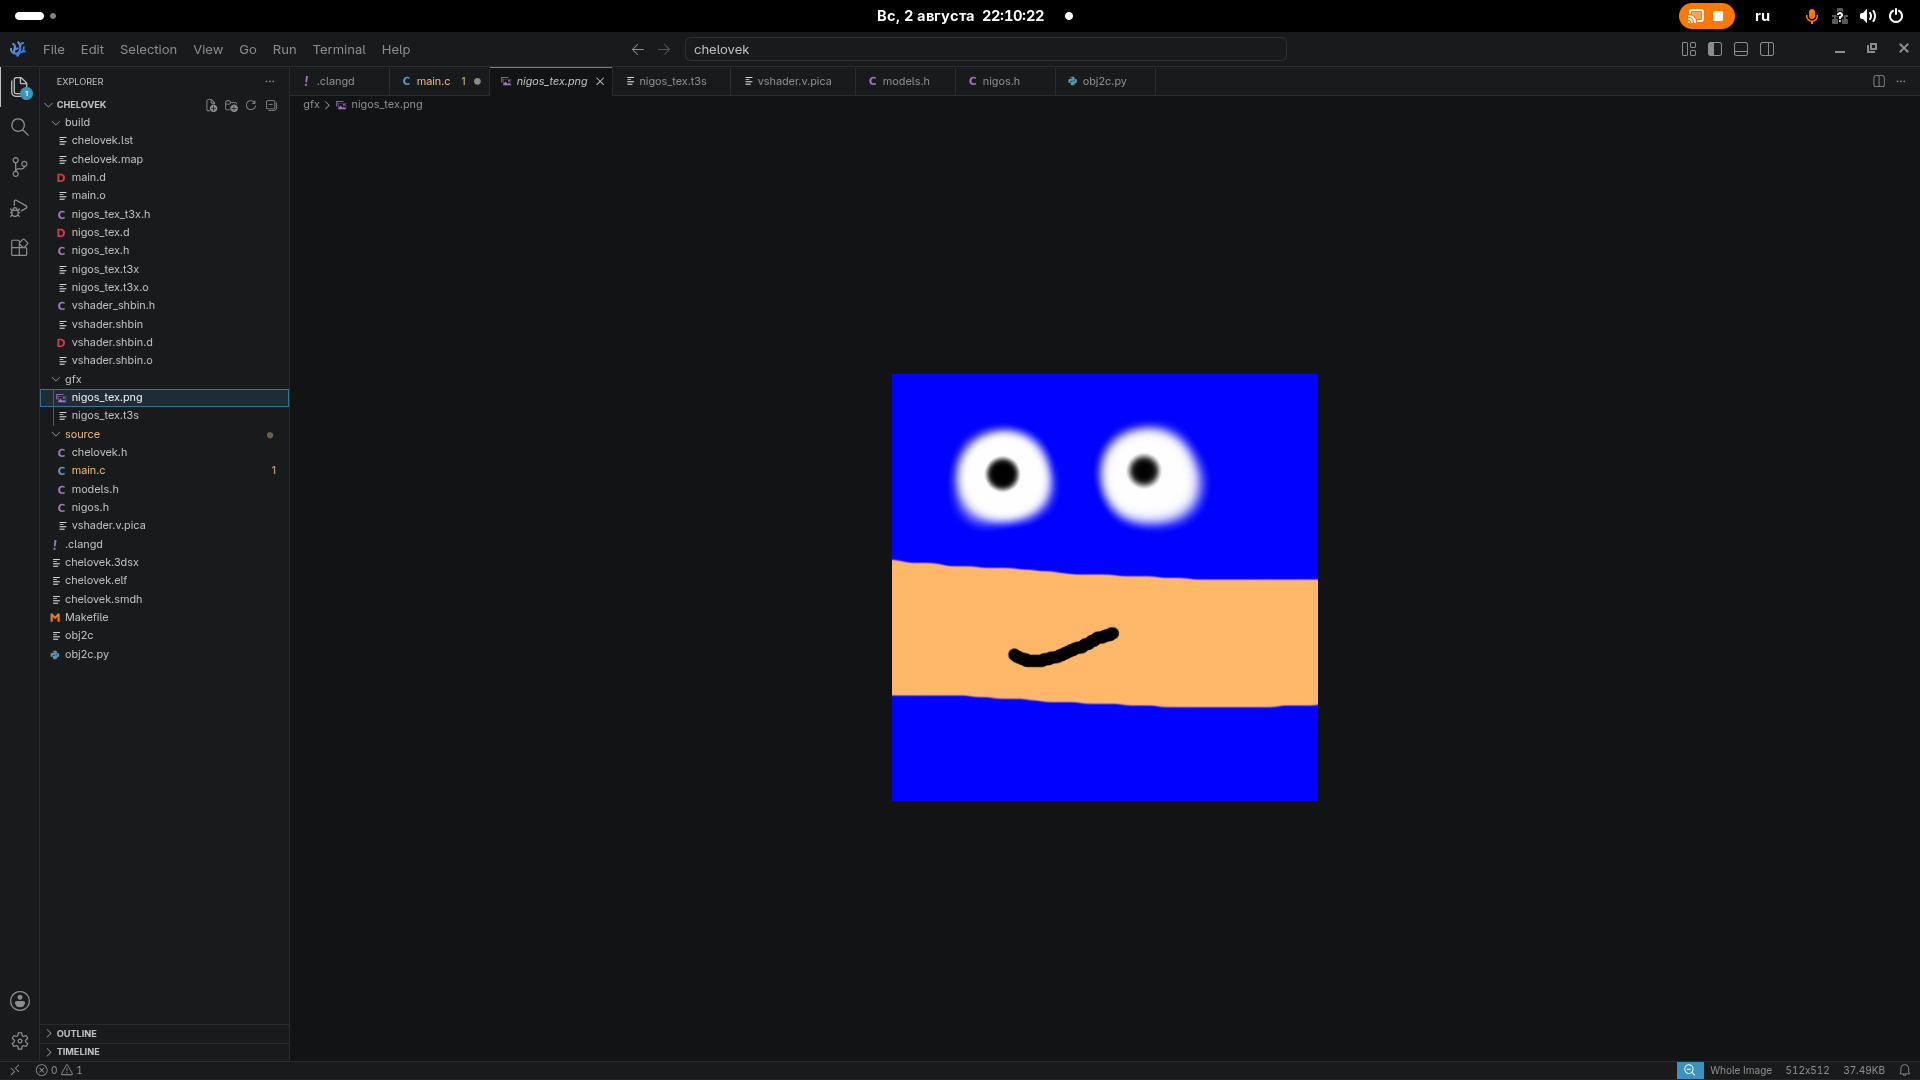1920x1080 pixels.
Task: Open Customize Layout icon
Action: pos(1689,49)
